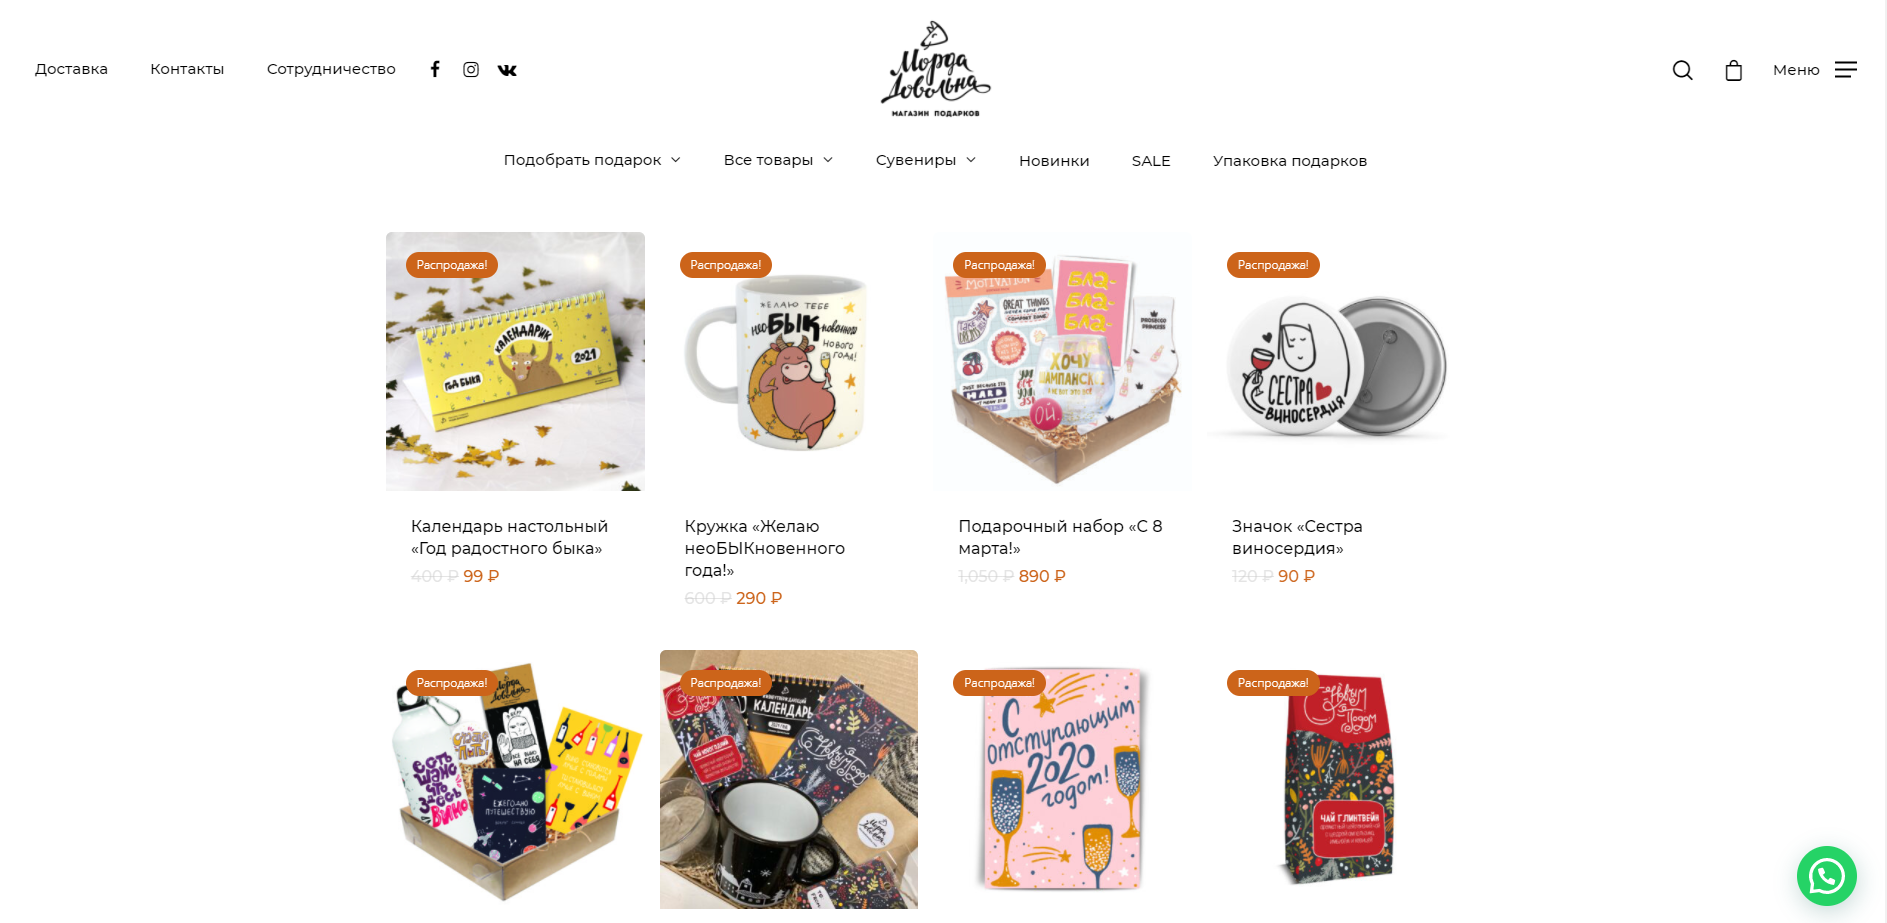Open the Новинки menu item
The image size is (1887, 923).
[1054, 160]
